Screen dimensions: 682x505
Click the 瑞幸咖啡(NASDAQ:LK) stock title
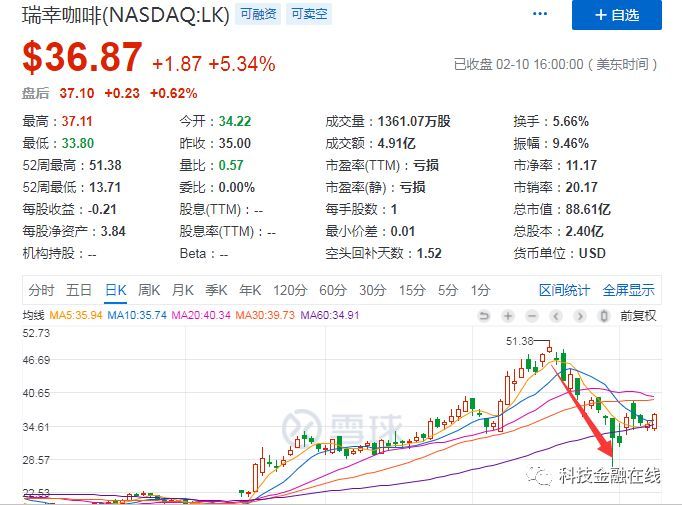click(x=126, y=15)
